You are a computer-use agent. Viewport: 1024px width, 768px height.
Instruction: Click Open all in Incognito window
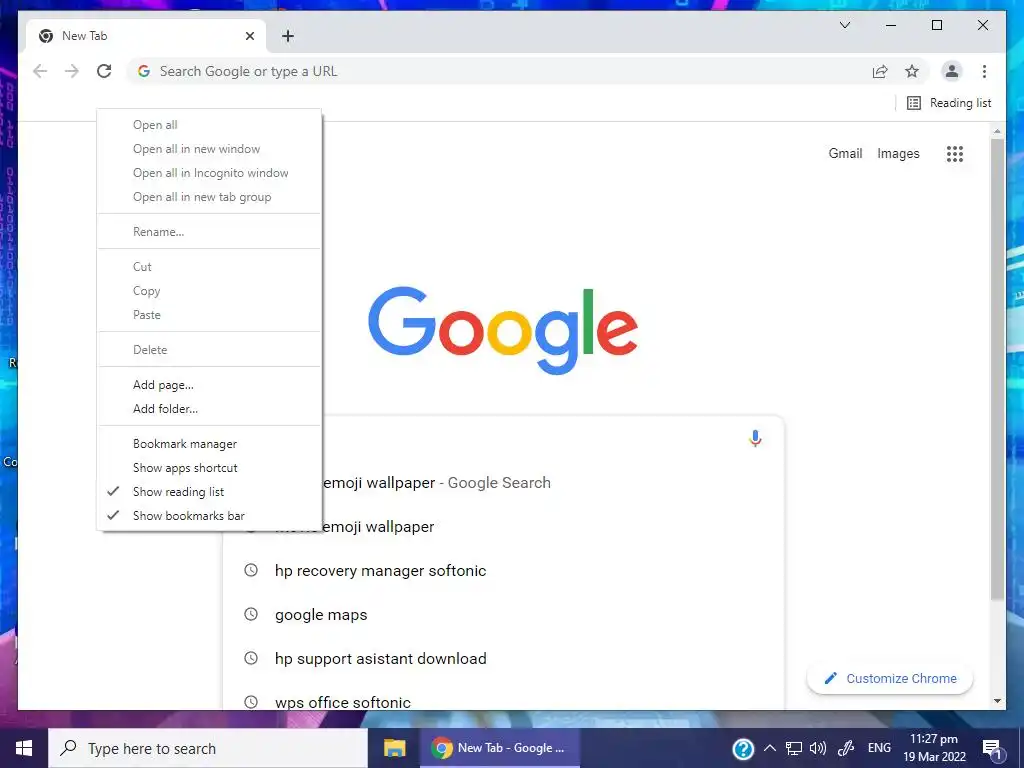click(x=209, y=173)
